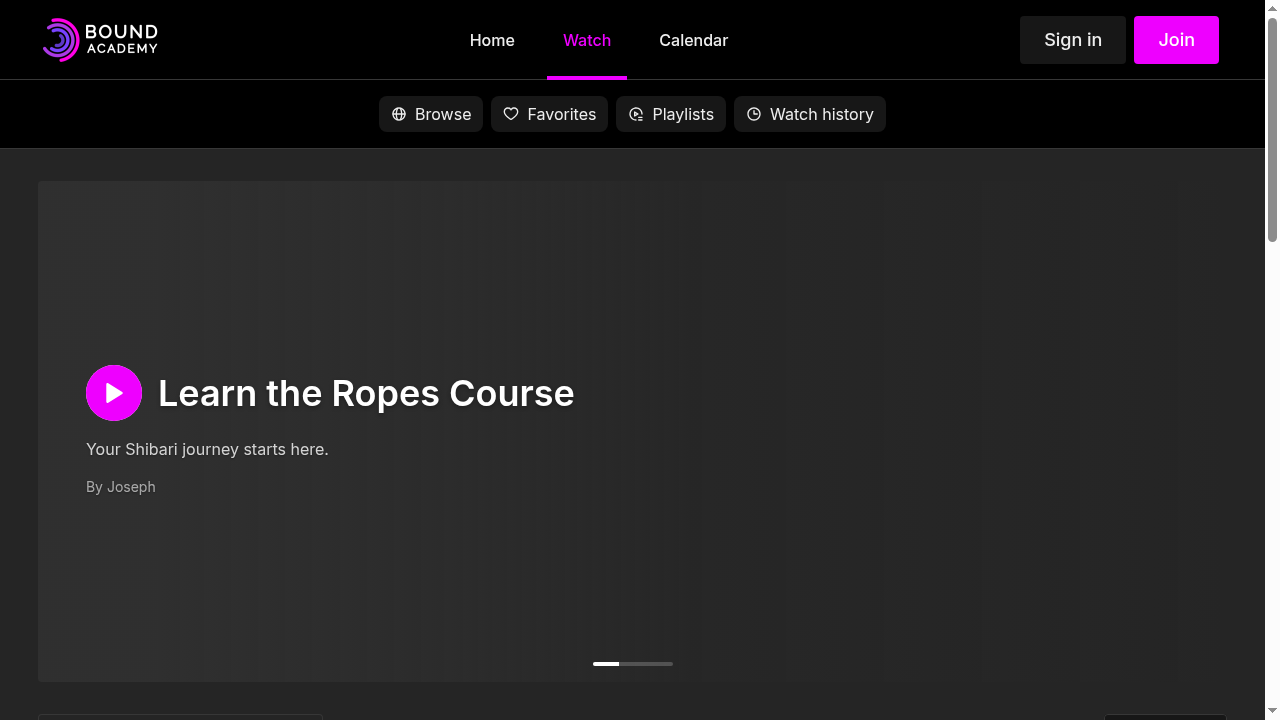Screen dimensions: 1280x720
Task: Go to the Home tab
Action: point(492,40)
